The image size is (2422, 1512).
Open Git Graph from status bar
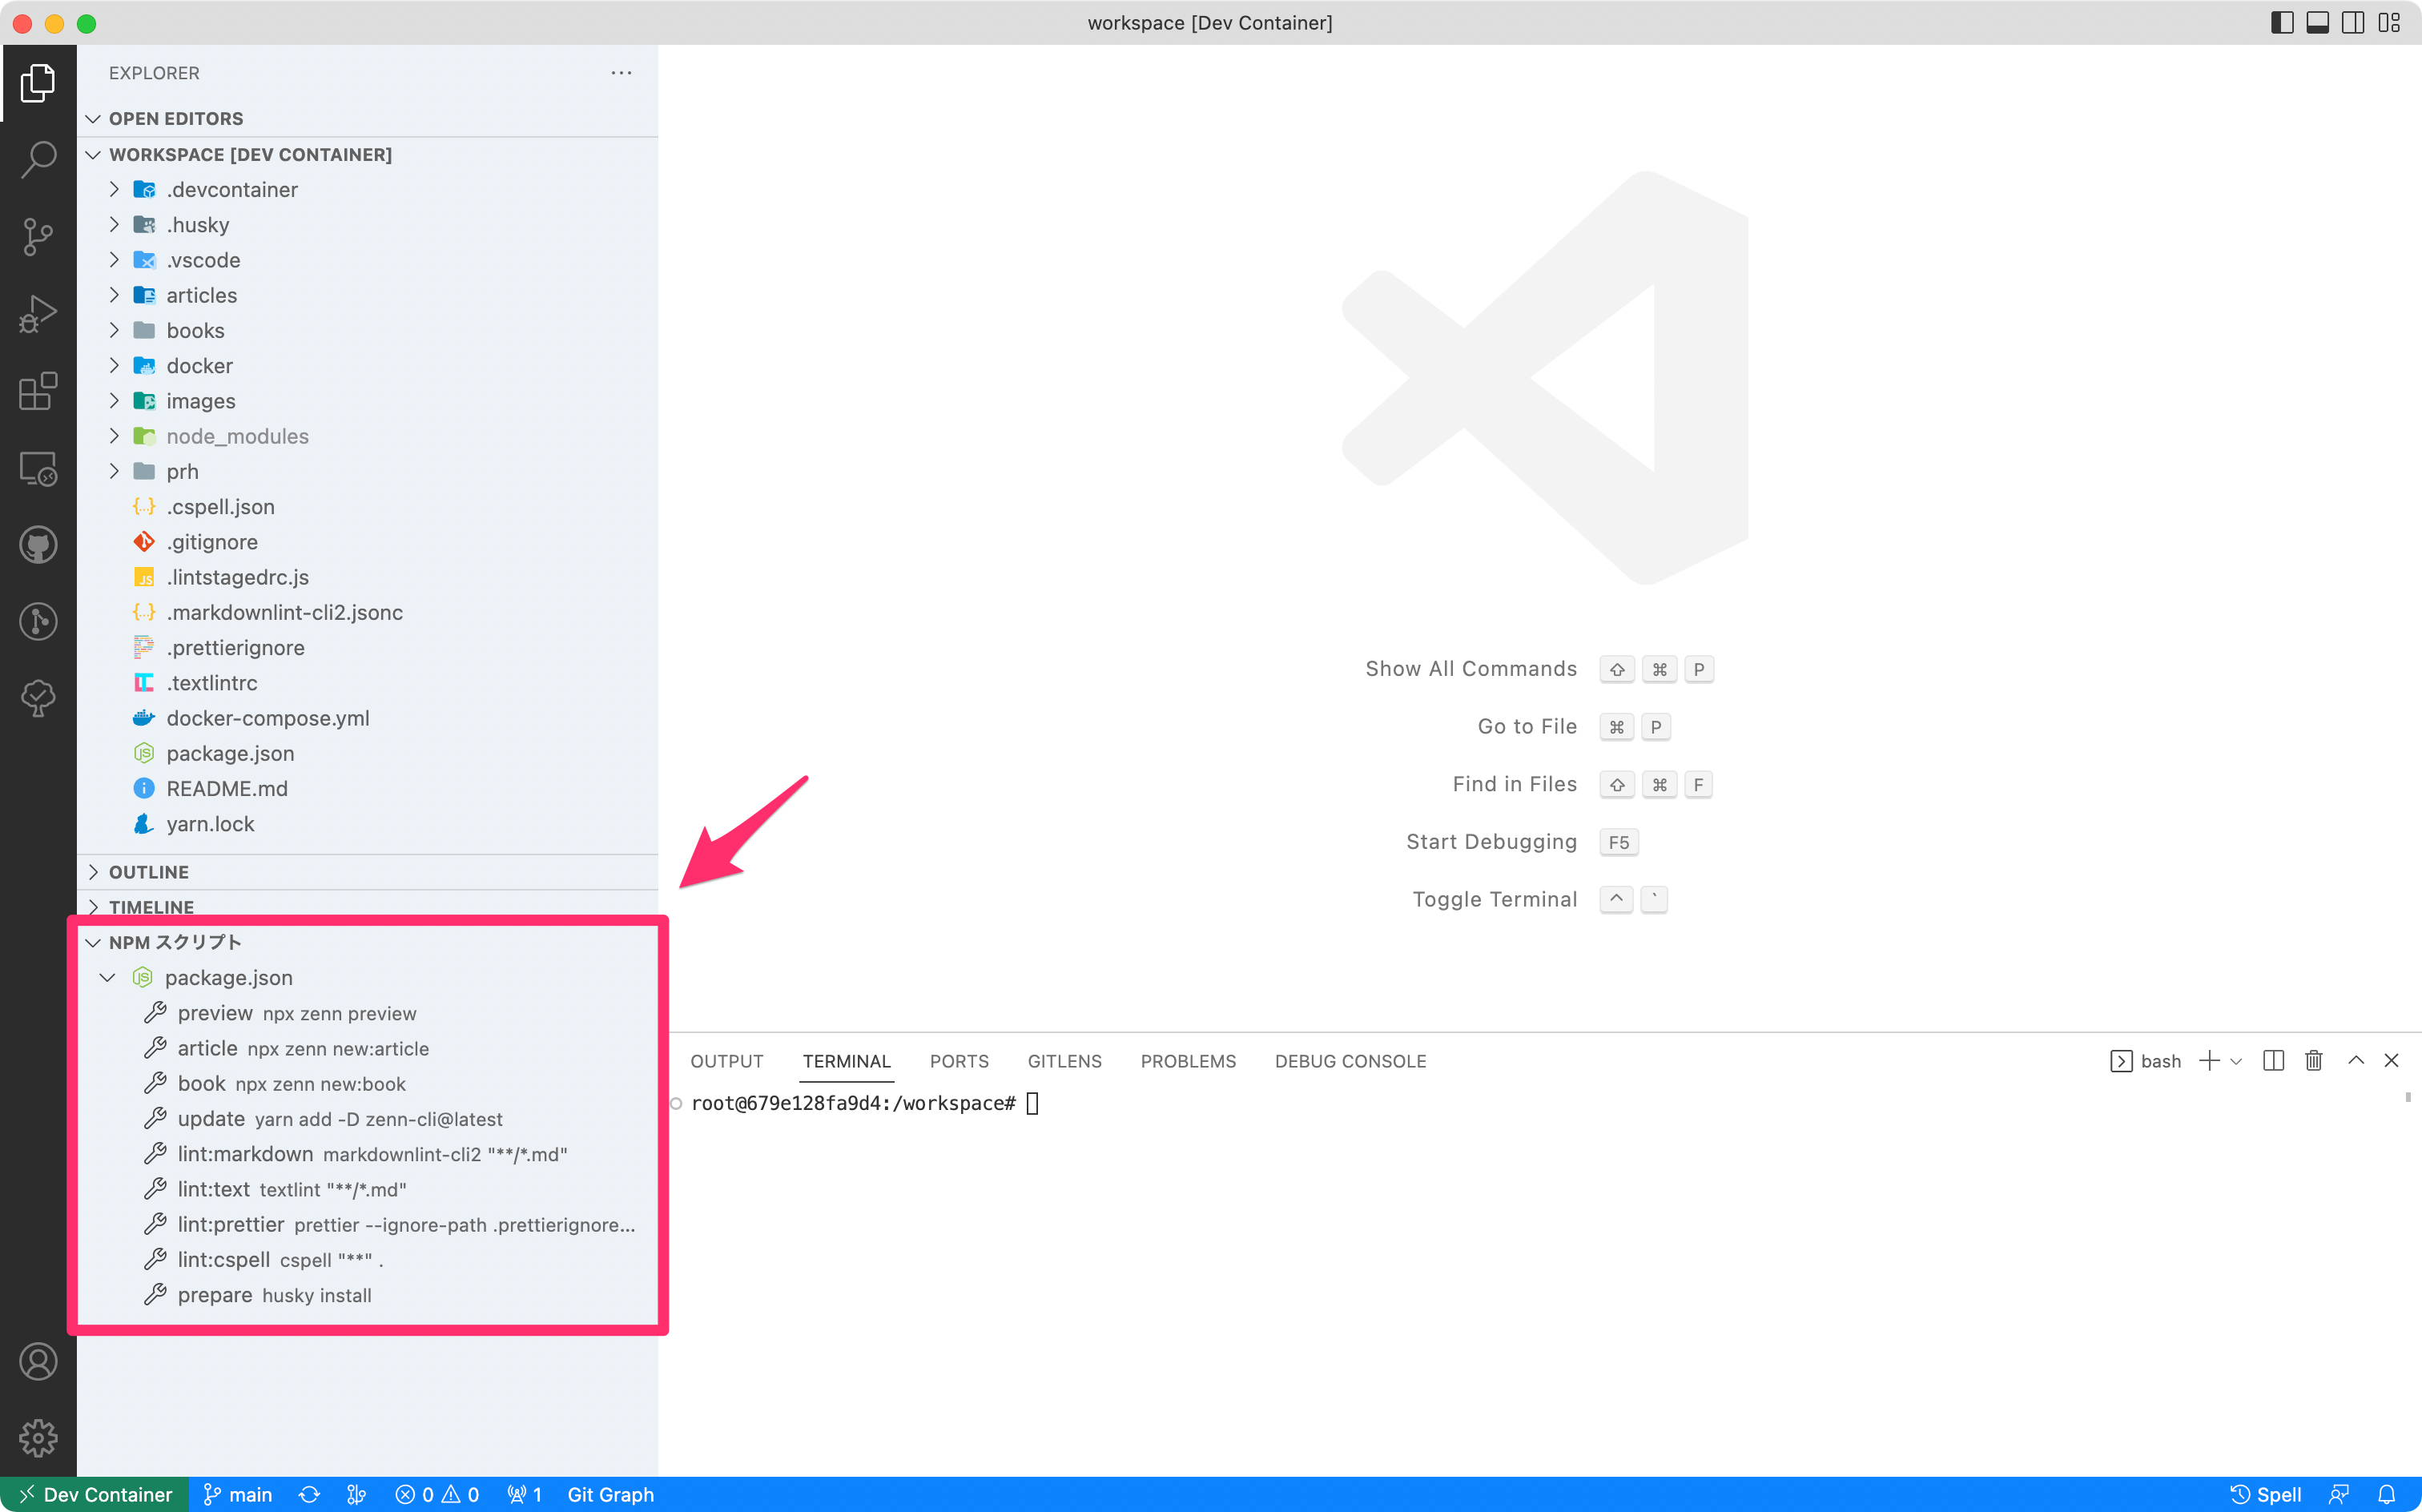[610, 1494]
